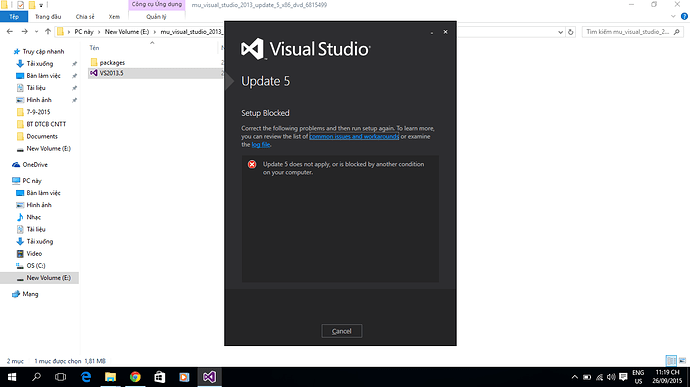Open OS (C:) drive in sidebar
Viewport: 690px width, 387px height.
click(x=36, y=266)
